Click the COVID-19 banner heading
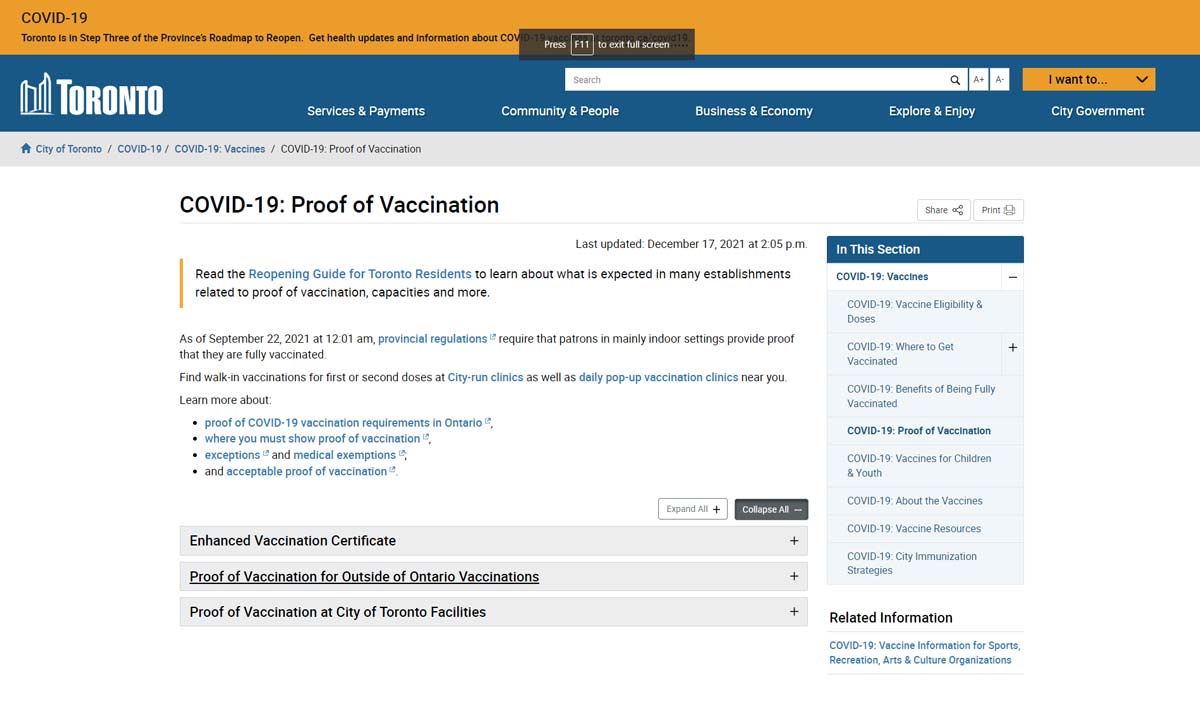 click(x=54, y=18)
